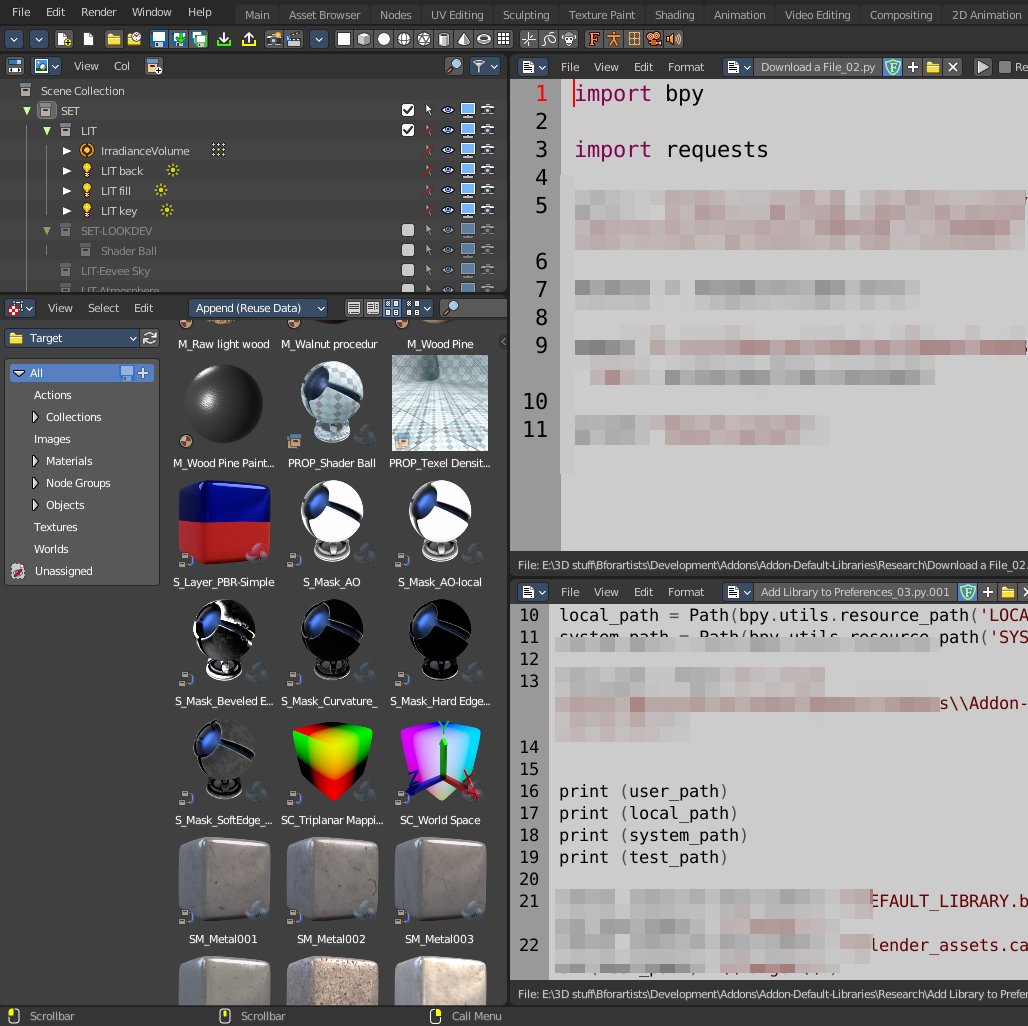The height and width of the screenshot is (1026, 1028).
Task: Toggle the Register checkbox in the text editor
Action: 1004,67
